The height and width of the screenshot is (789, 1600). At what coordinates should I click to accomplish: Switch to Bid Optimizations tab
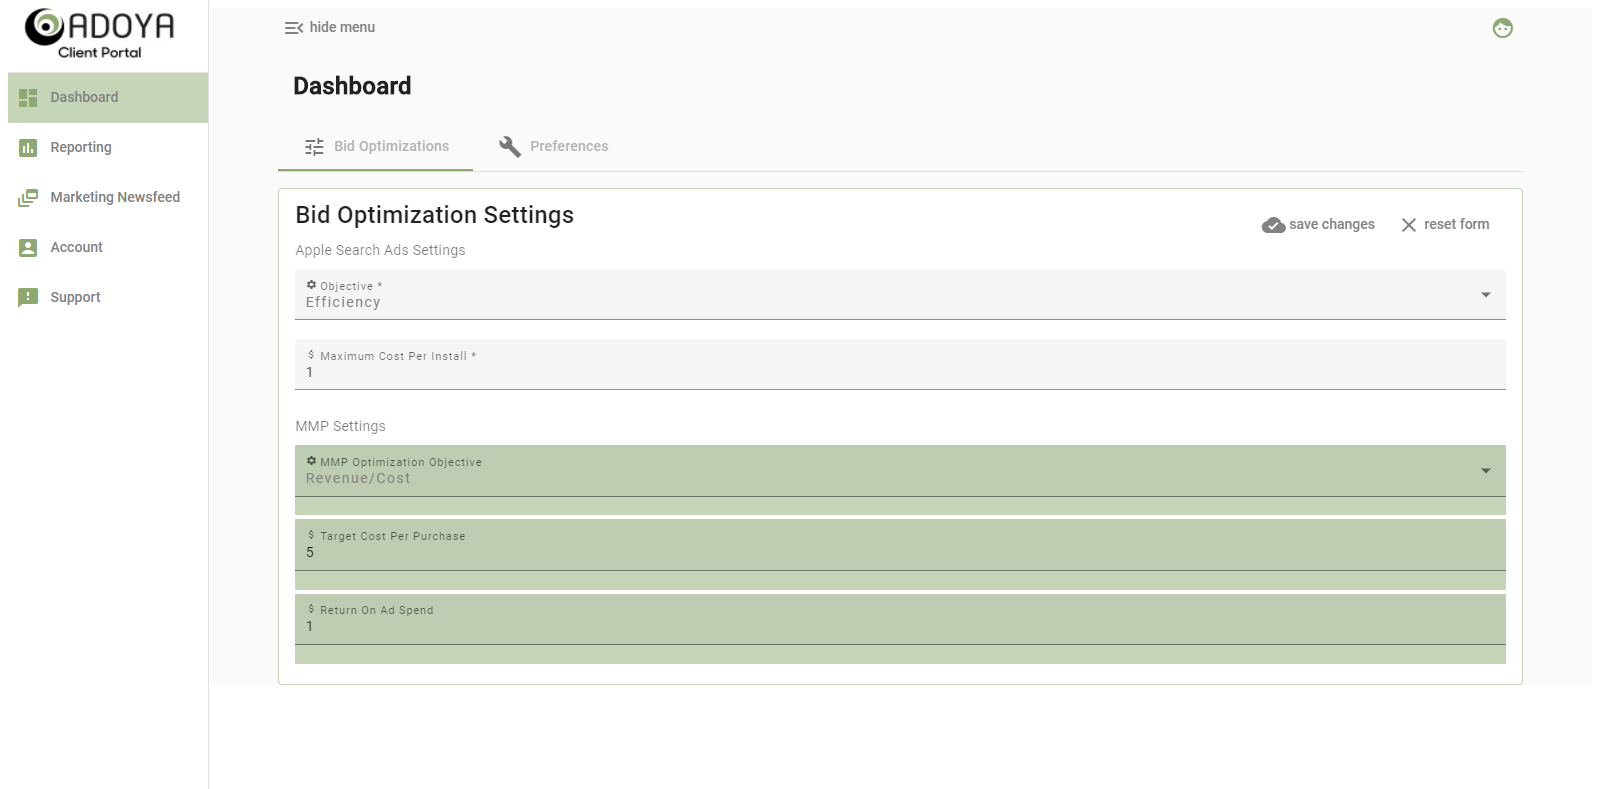[x=376, y=147]
